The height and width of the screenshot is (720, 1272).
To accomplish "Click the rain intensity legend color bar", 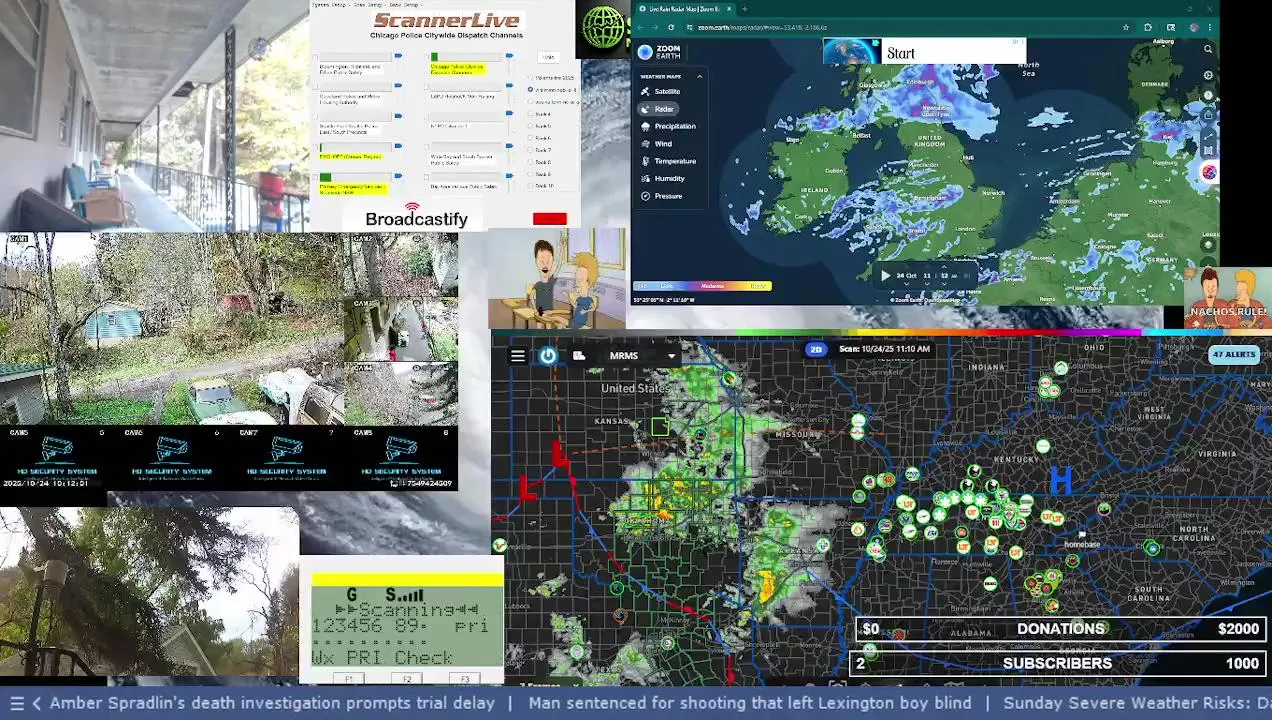I will point(701,286).
